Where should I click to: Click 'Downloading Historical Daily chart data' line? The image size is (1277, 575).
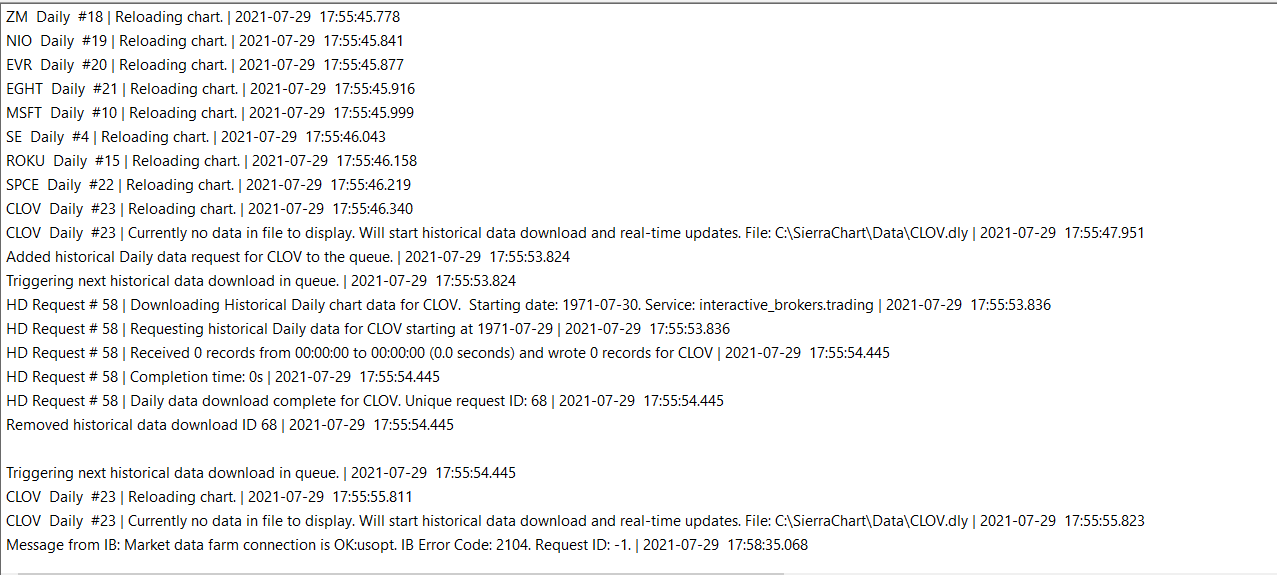pos(528,305)
